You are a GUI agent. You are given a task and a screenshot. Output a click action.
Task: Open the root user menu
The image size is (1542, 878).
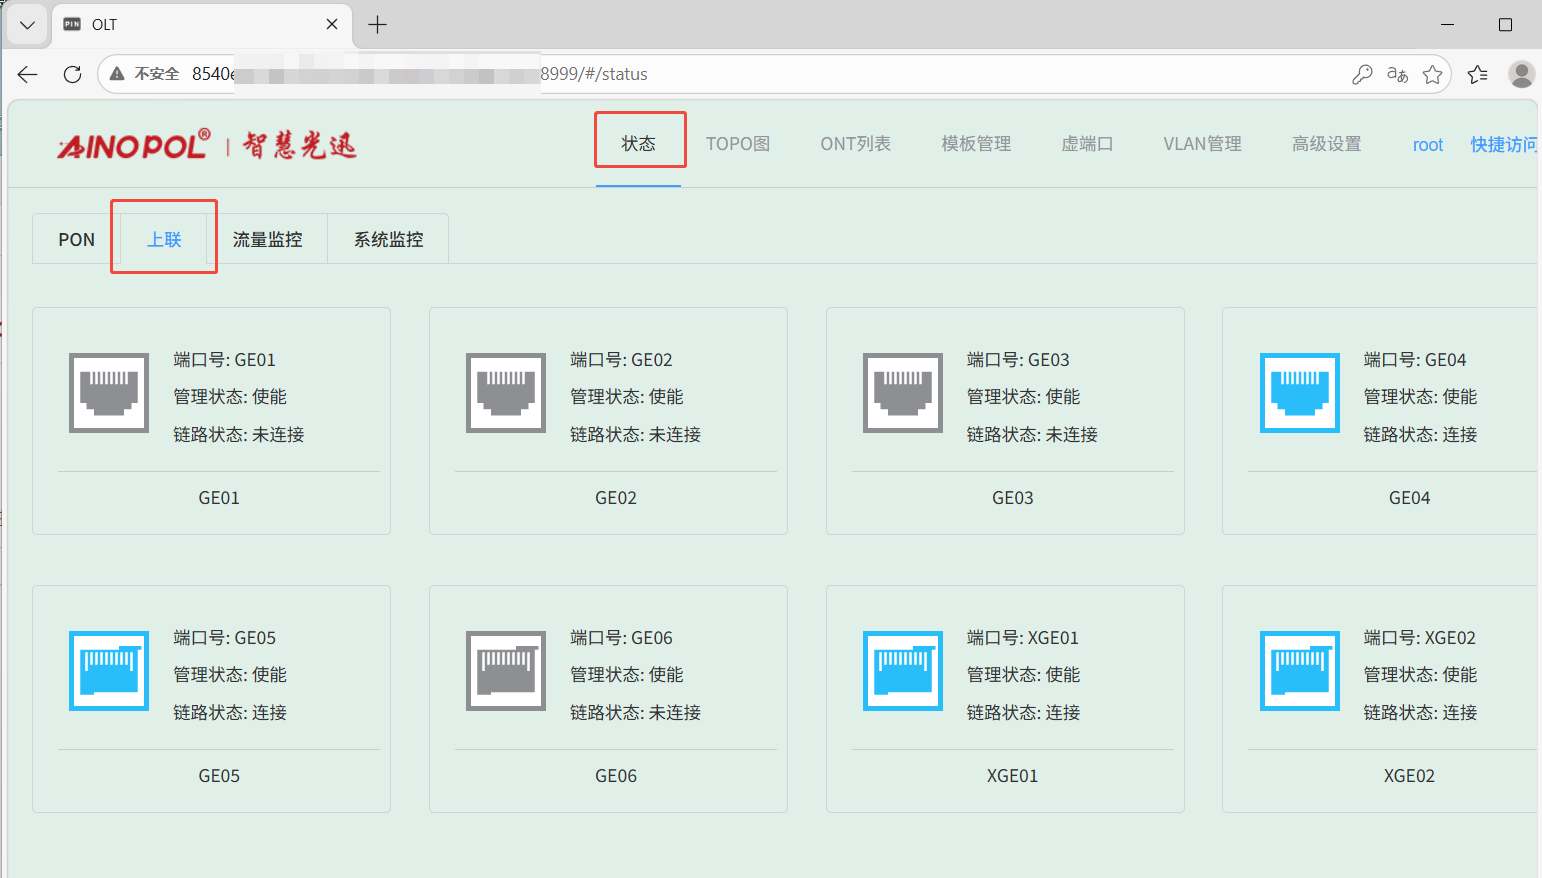pyautogui.click(x=1427, y=145)
